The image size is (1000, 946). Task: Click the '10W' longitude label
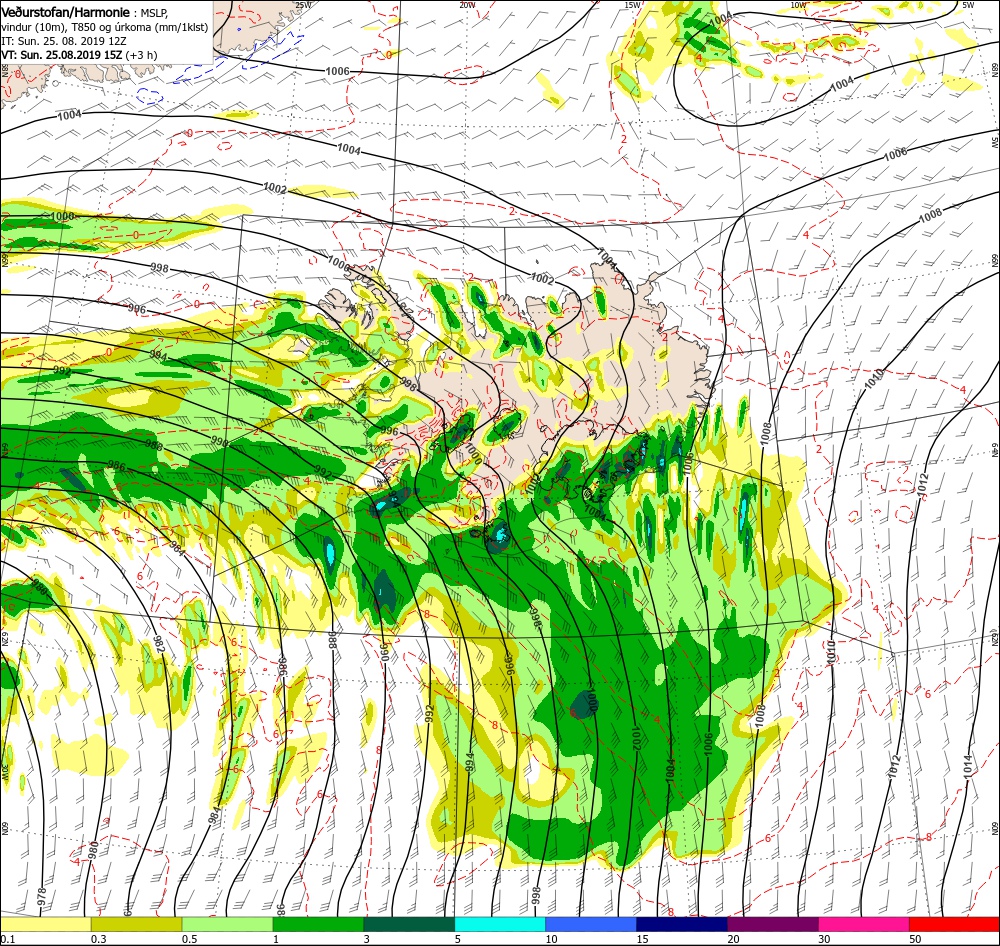tap(798, 5)
